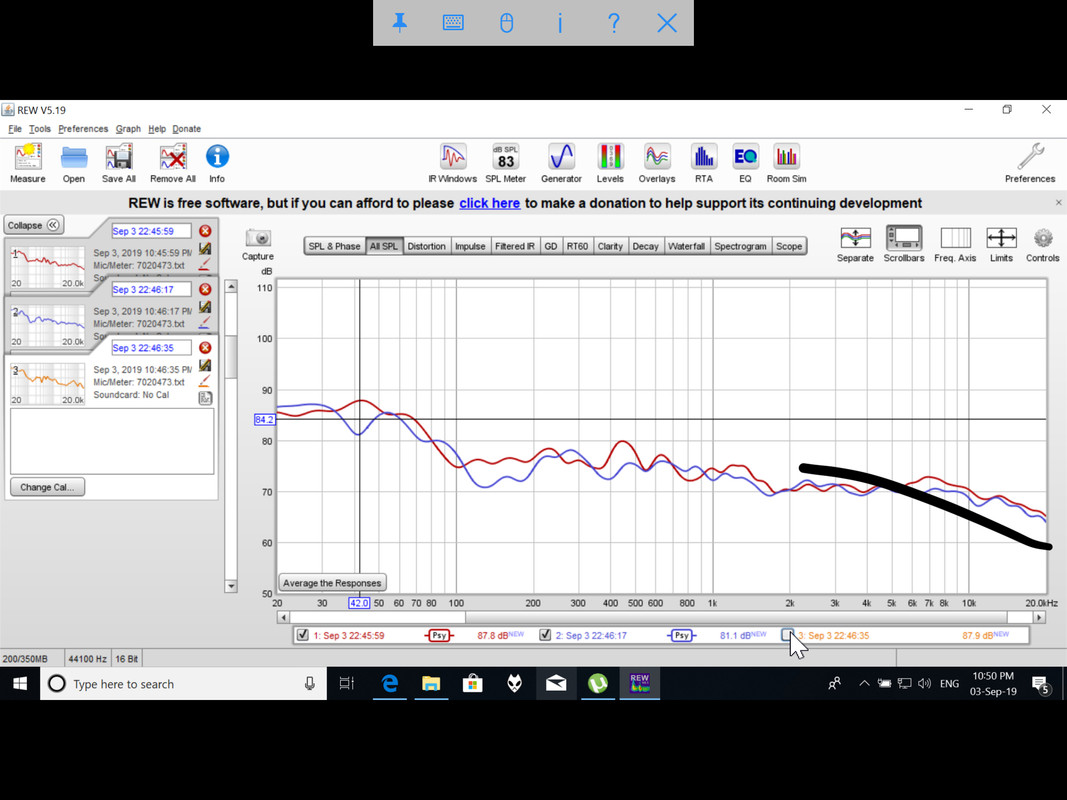Open the RT60 tab
1067x800 pixels.
click(577, 246)
